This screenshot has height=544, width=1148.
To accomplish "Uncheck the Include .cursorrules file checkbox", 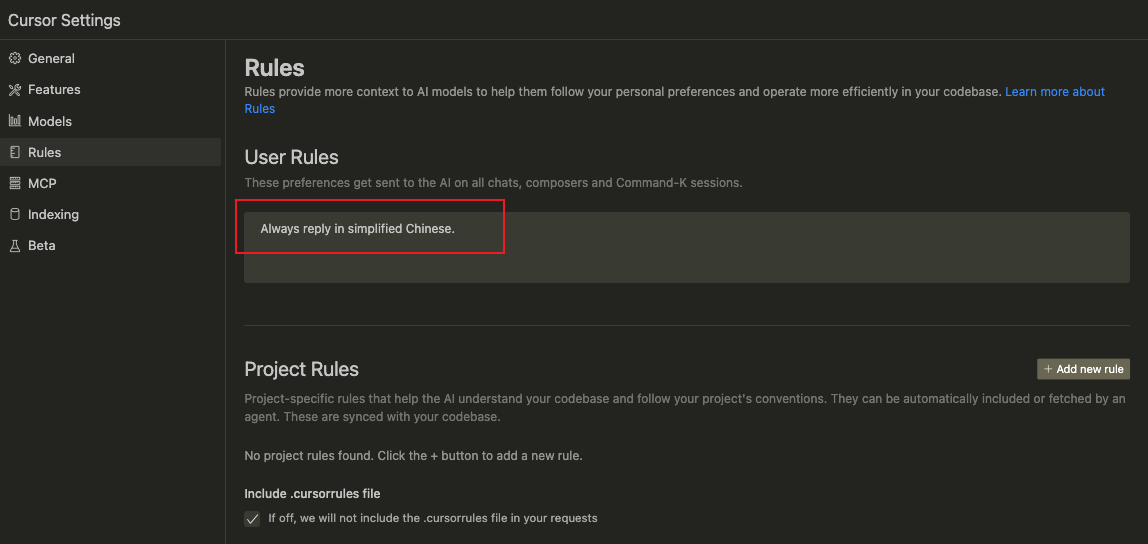I will [x=253, y=519].
